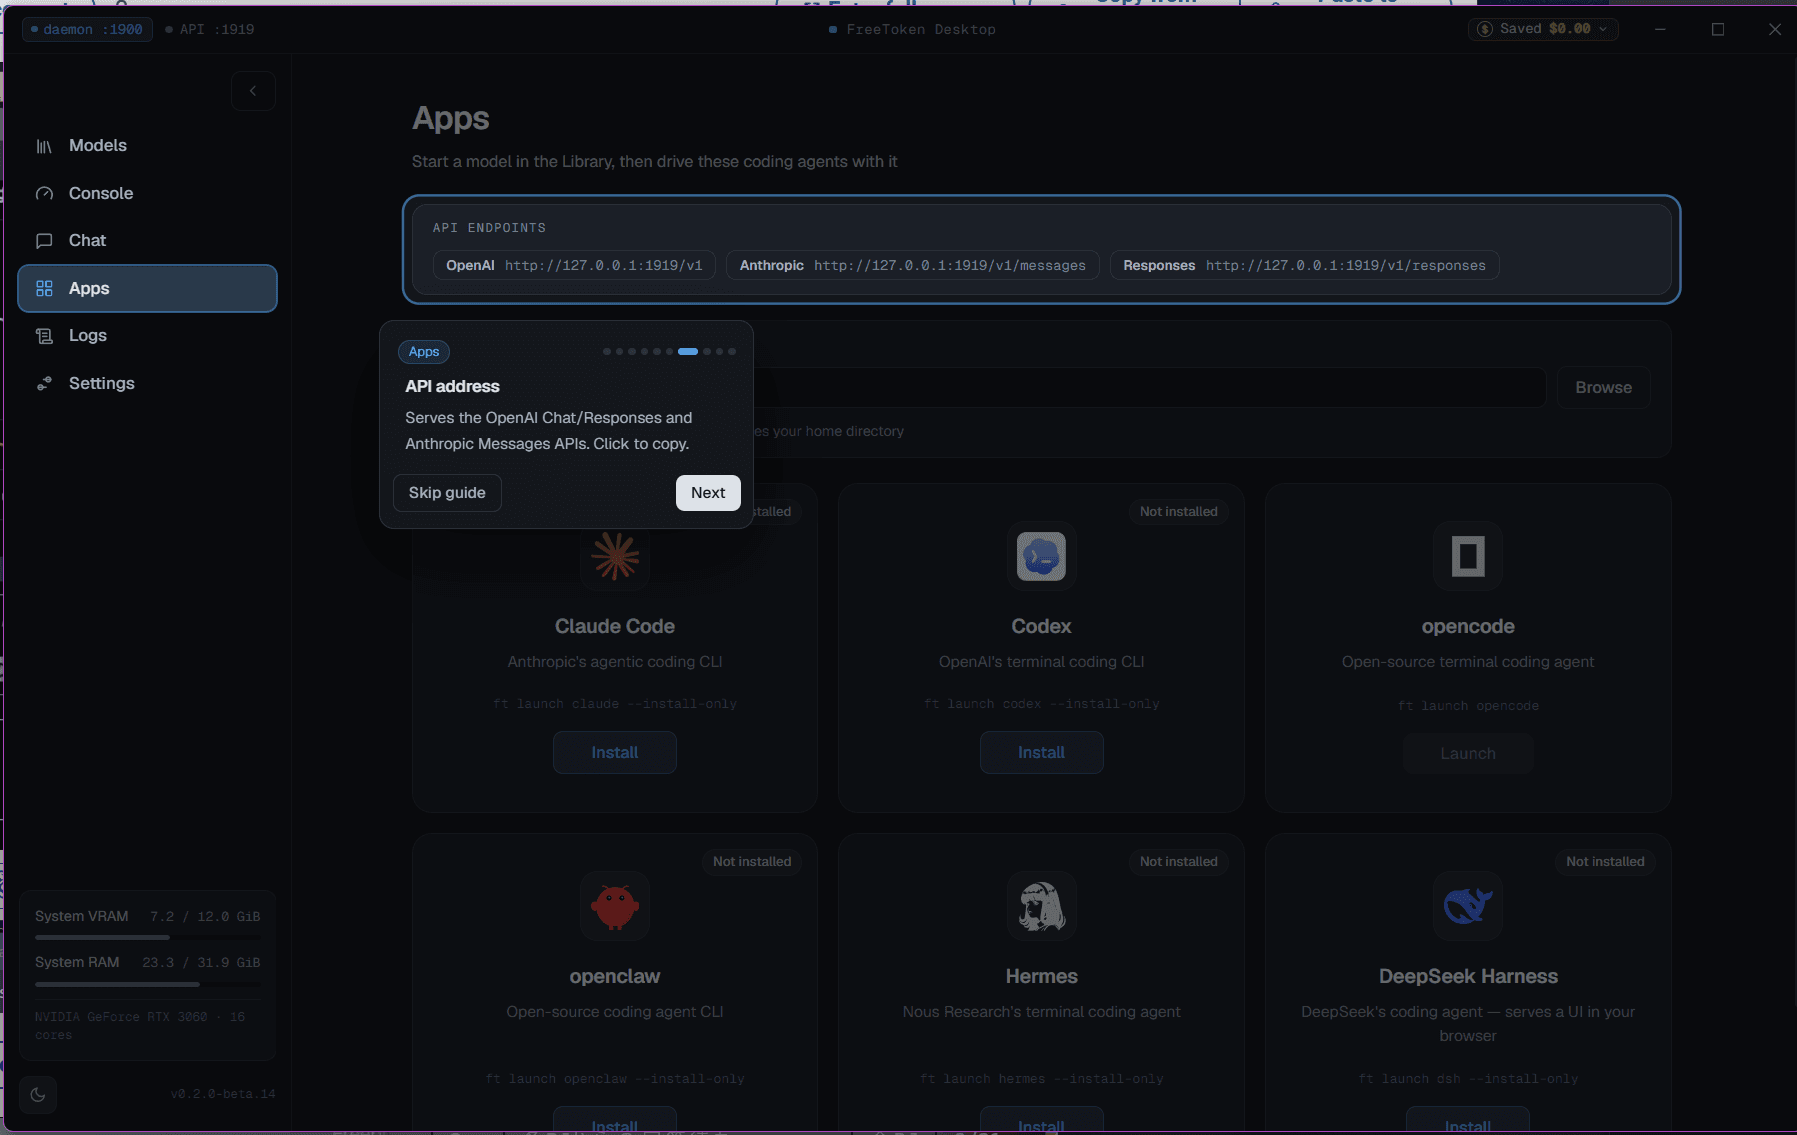Viewport: 1797px width, 1135px height.
Task: Click the System RAM usage bar
Action: (147, 984)
